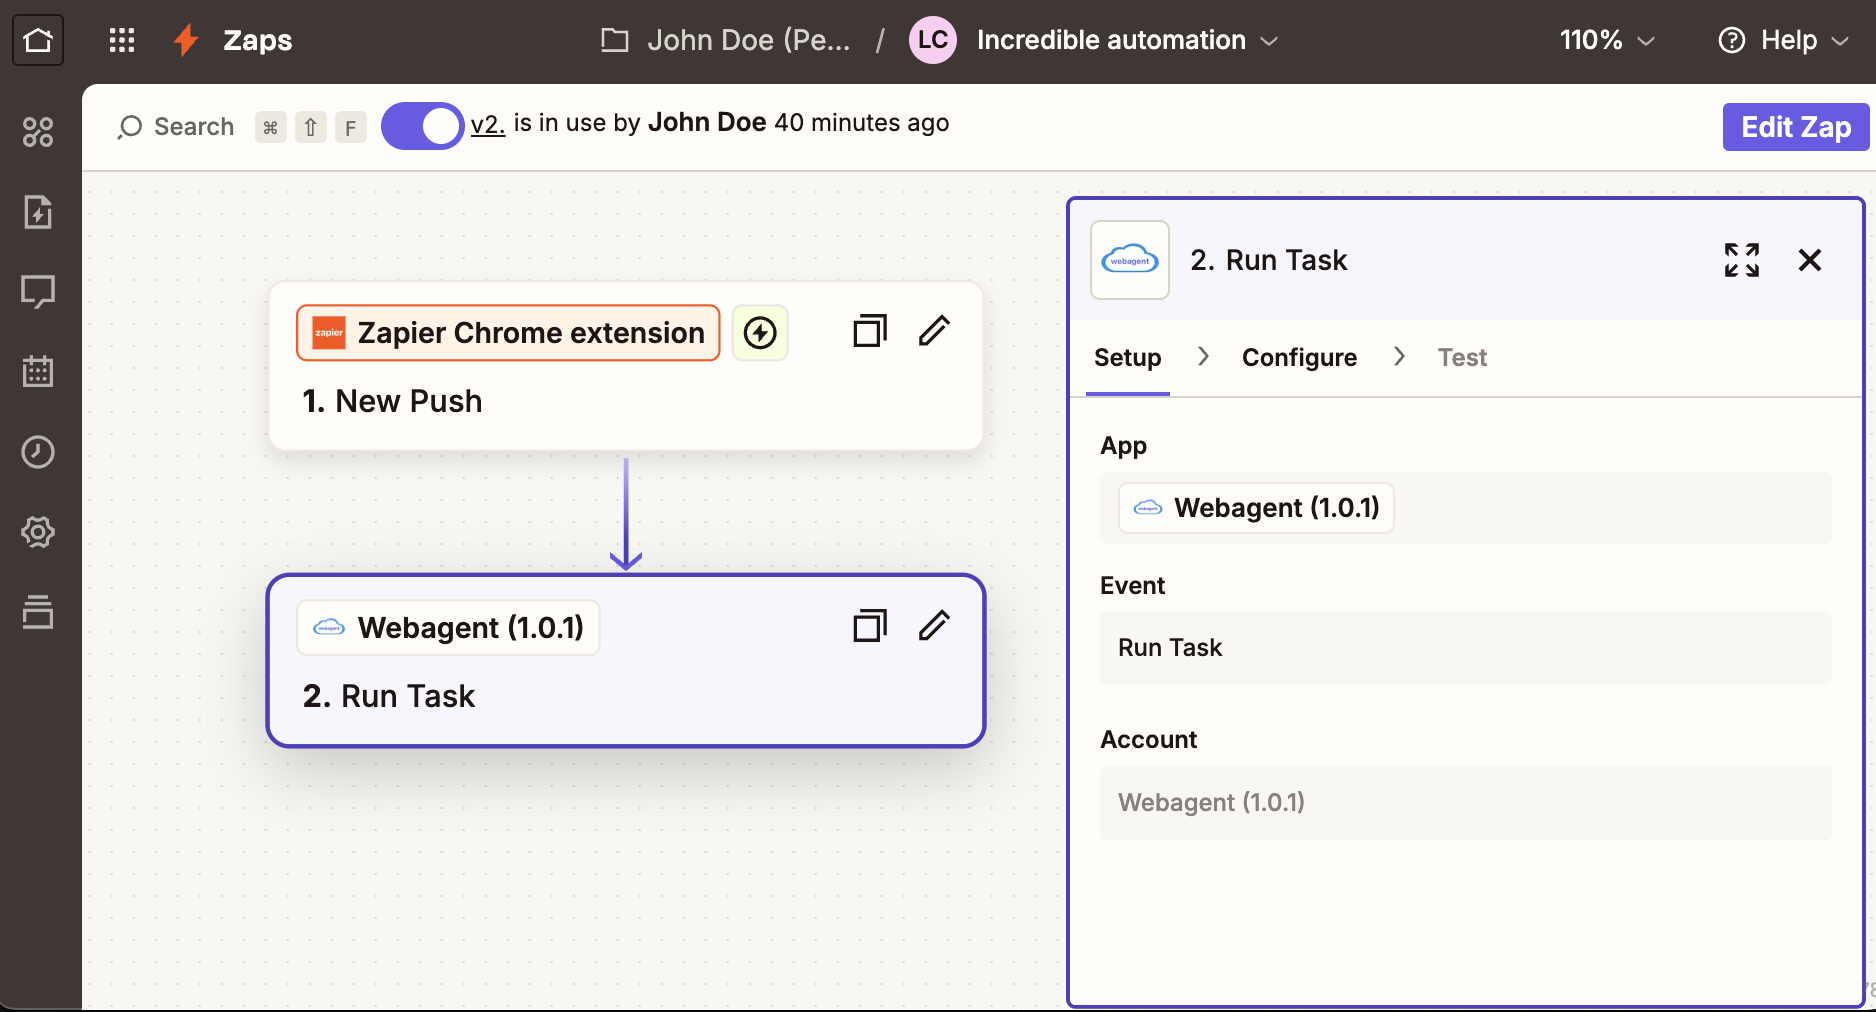Open the Tables drawer icon in sidebar
The height and width of the screenshot is (1012, 1876).
coord(38,612)
